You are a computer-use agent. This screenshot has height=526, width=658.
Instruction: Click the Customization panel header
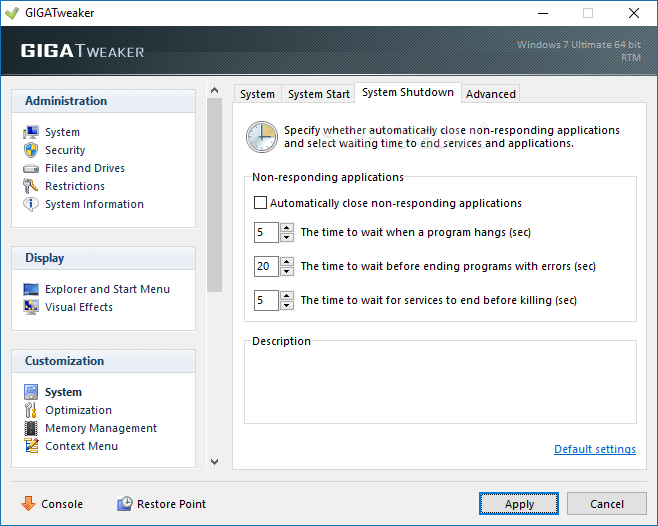[103, 361]
